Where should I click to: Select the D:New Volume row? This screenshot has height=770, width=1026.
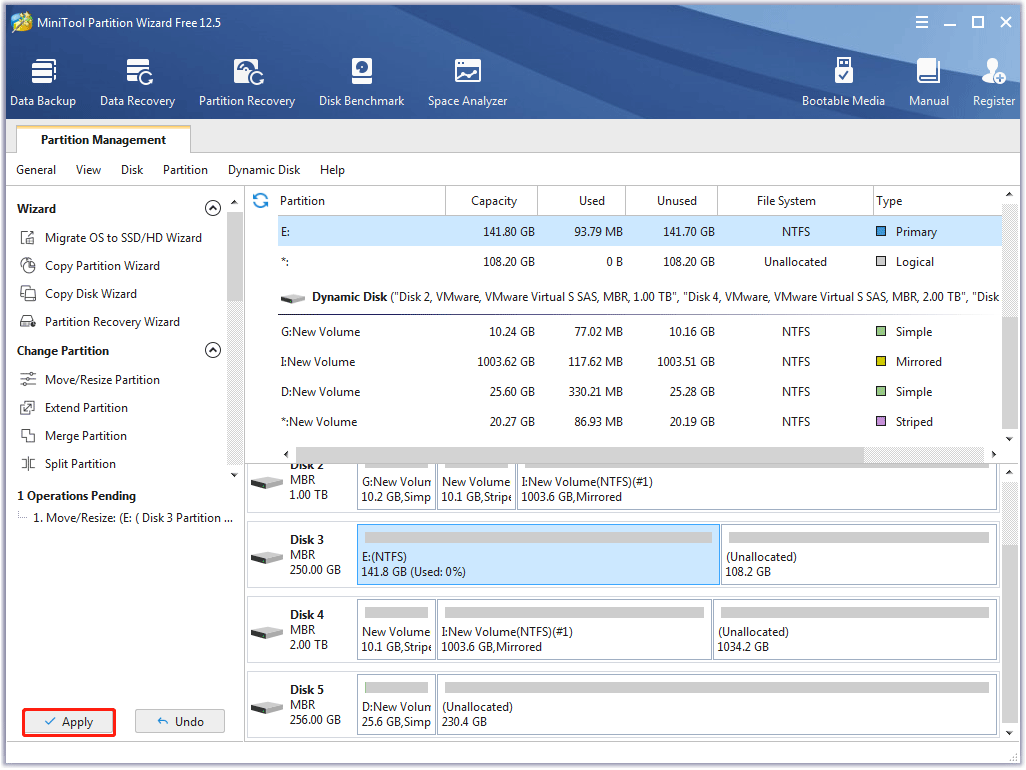coord(640,392)
